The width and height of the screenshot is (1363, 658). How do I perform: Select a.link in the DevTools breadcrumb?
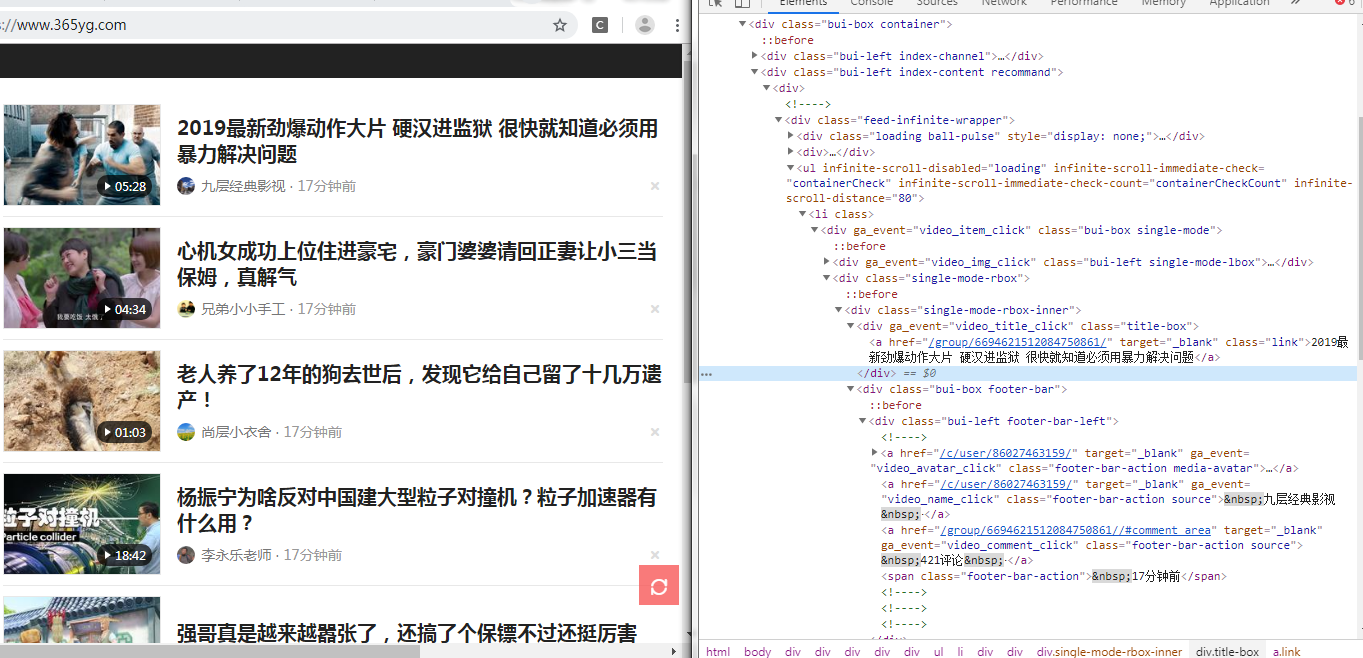point(1286,652)
